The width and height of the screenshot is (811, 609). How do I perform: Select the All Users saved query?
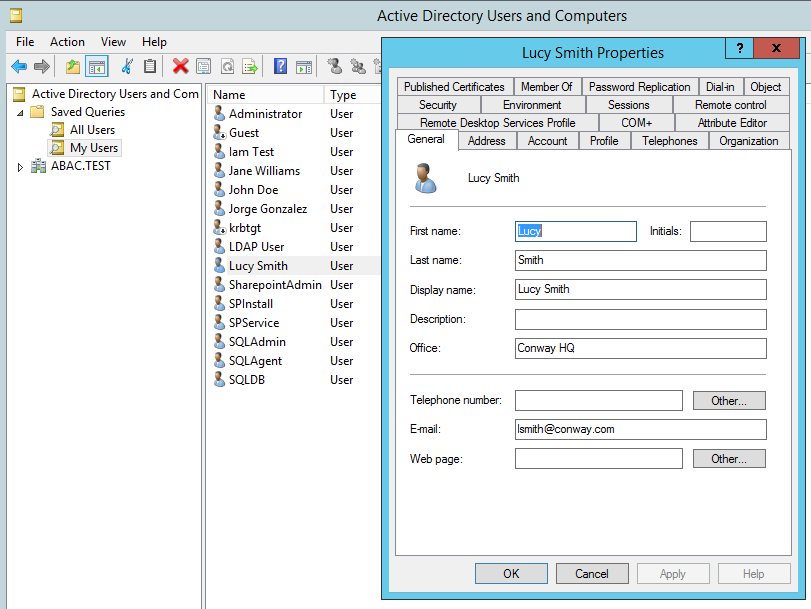tap(92, 130)
